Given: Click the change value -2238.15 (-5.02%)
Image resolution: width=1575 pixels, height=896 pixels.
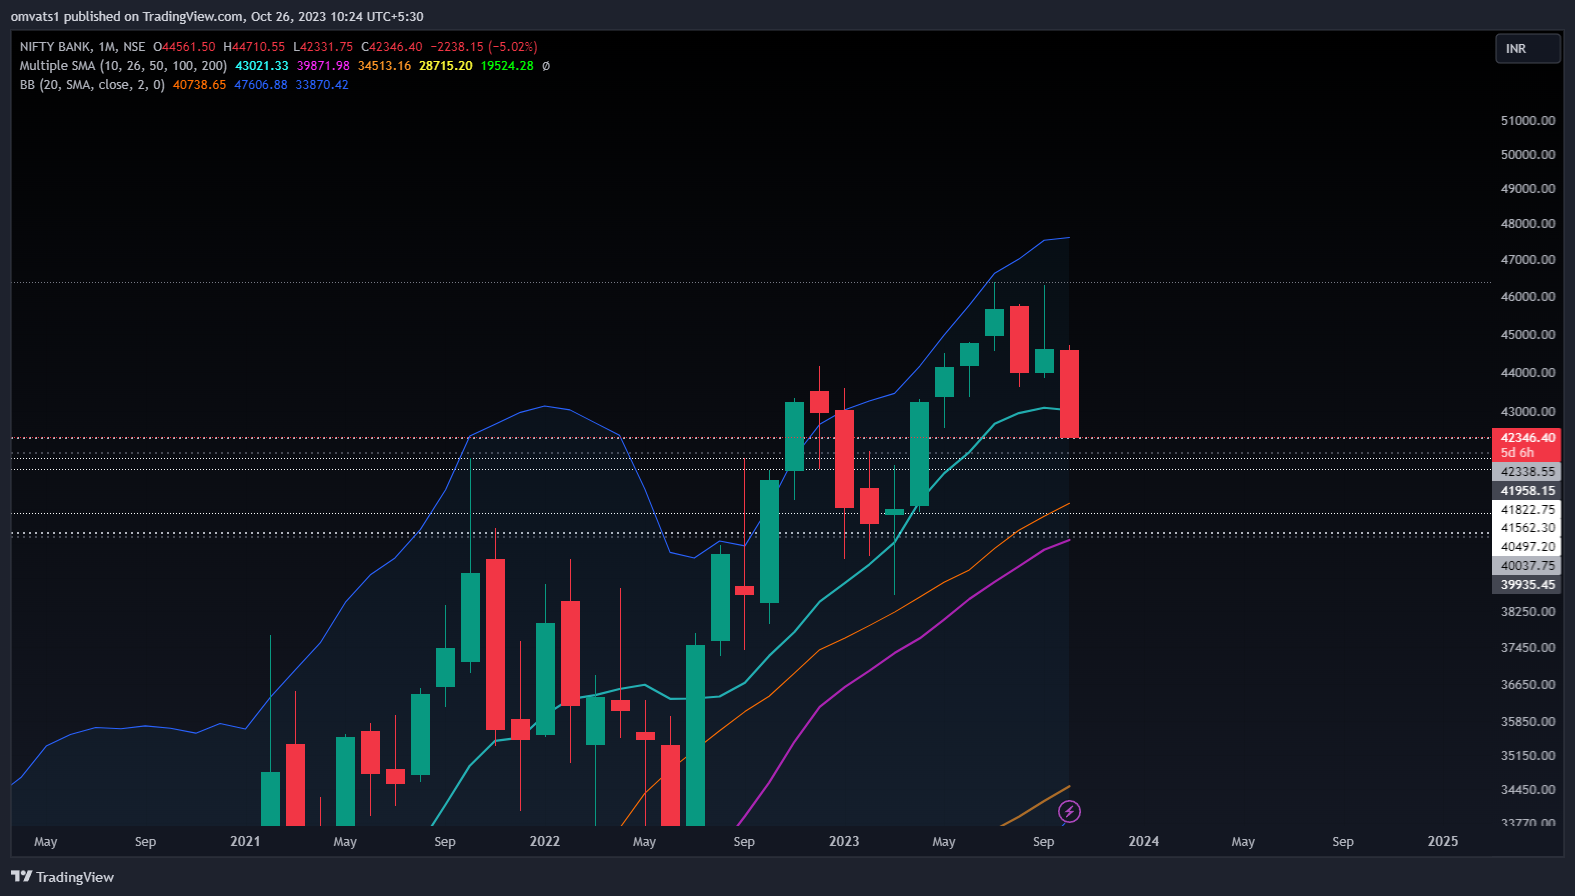Looking at the screenshot, I should 484,47.
